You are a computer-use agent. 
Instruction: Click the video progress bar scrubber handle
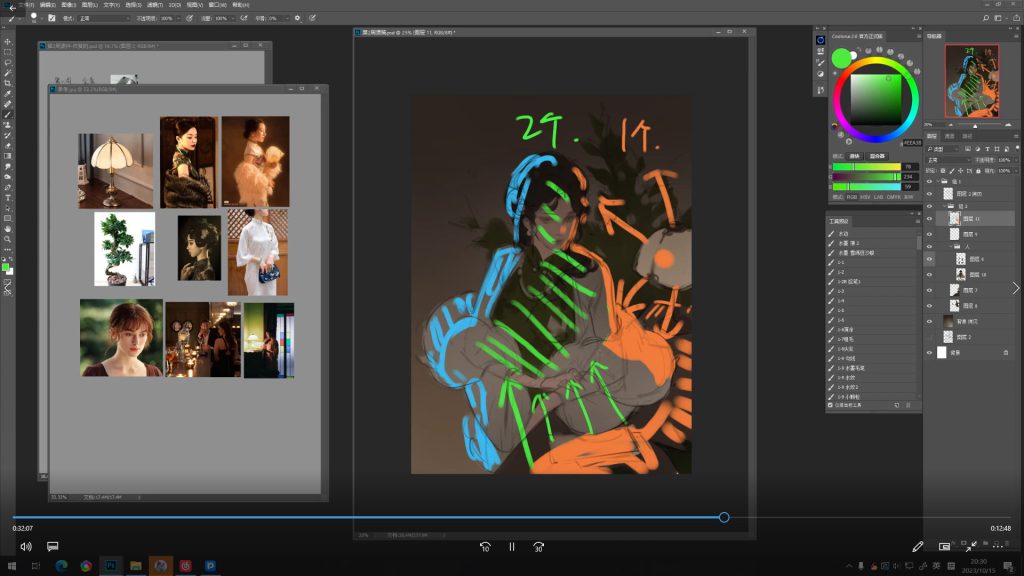point(724,517)
